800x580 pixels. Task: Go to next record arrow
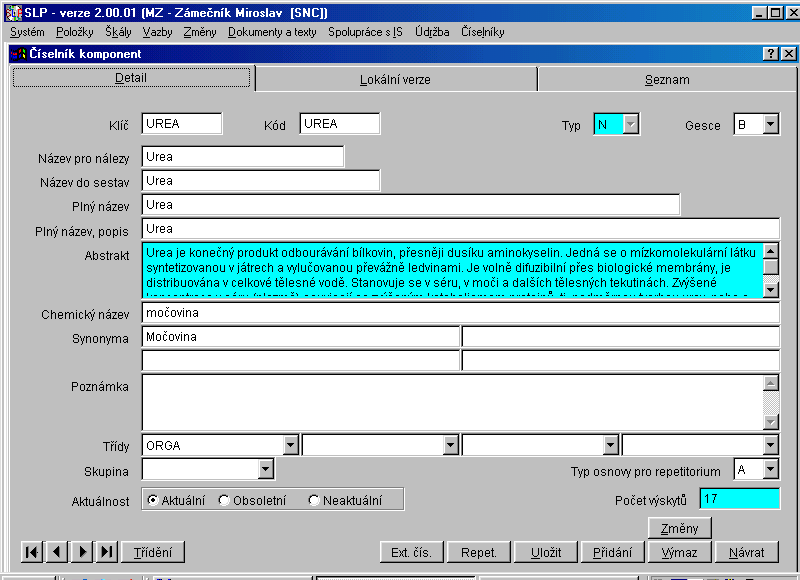point(82,552)
